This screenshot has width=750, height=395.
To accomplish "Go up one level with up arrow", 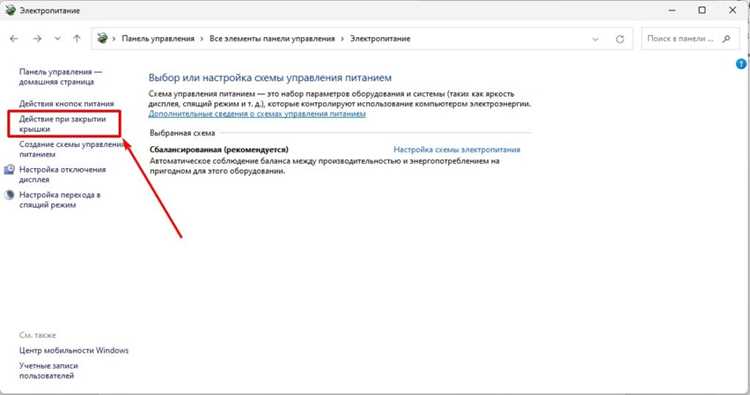I will [77, 39].
